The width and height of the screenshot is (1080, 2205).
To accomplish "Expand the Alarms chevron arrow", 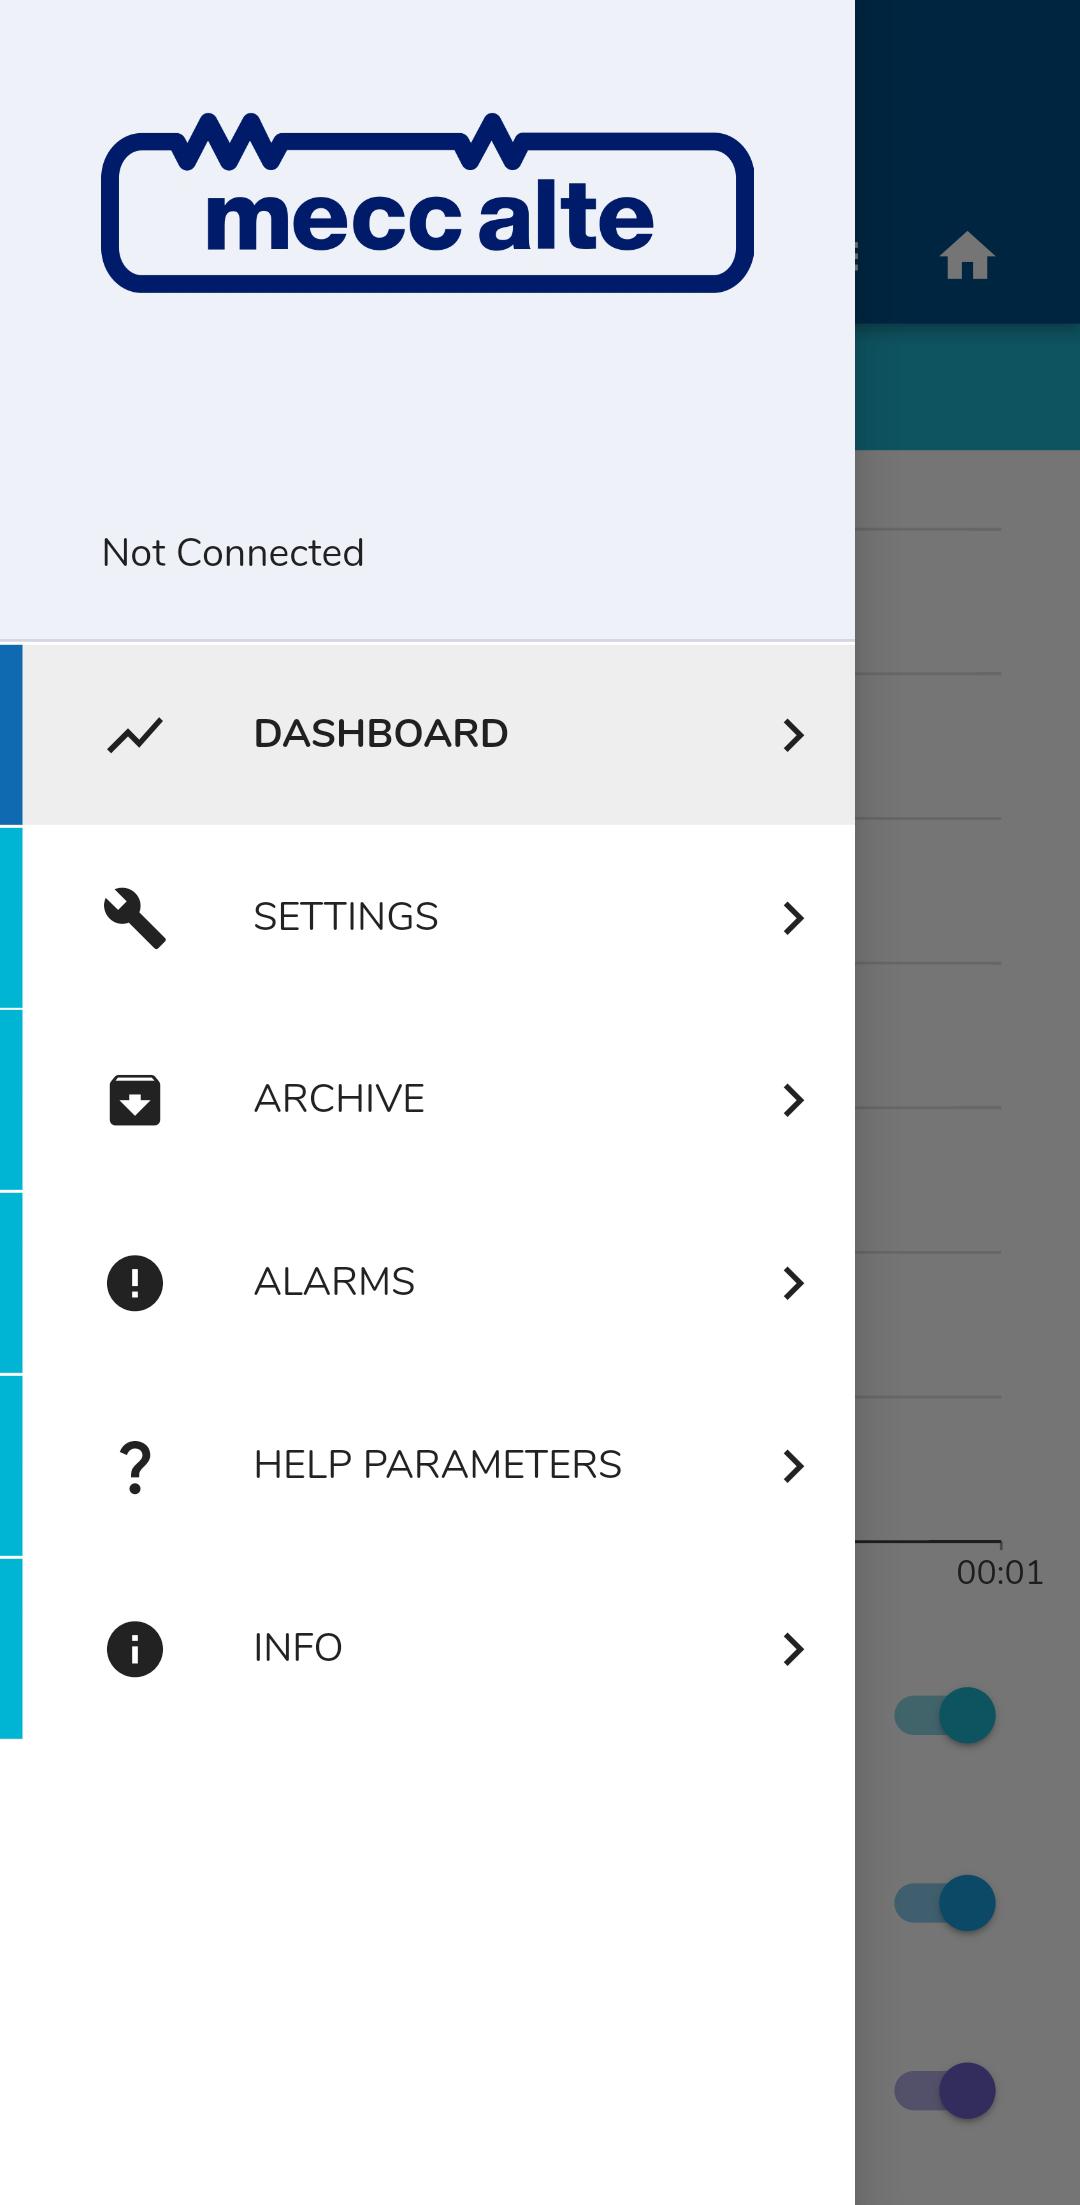I will coord(793,1283).
